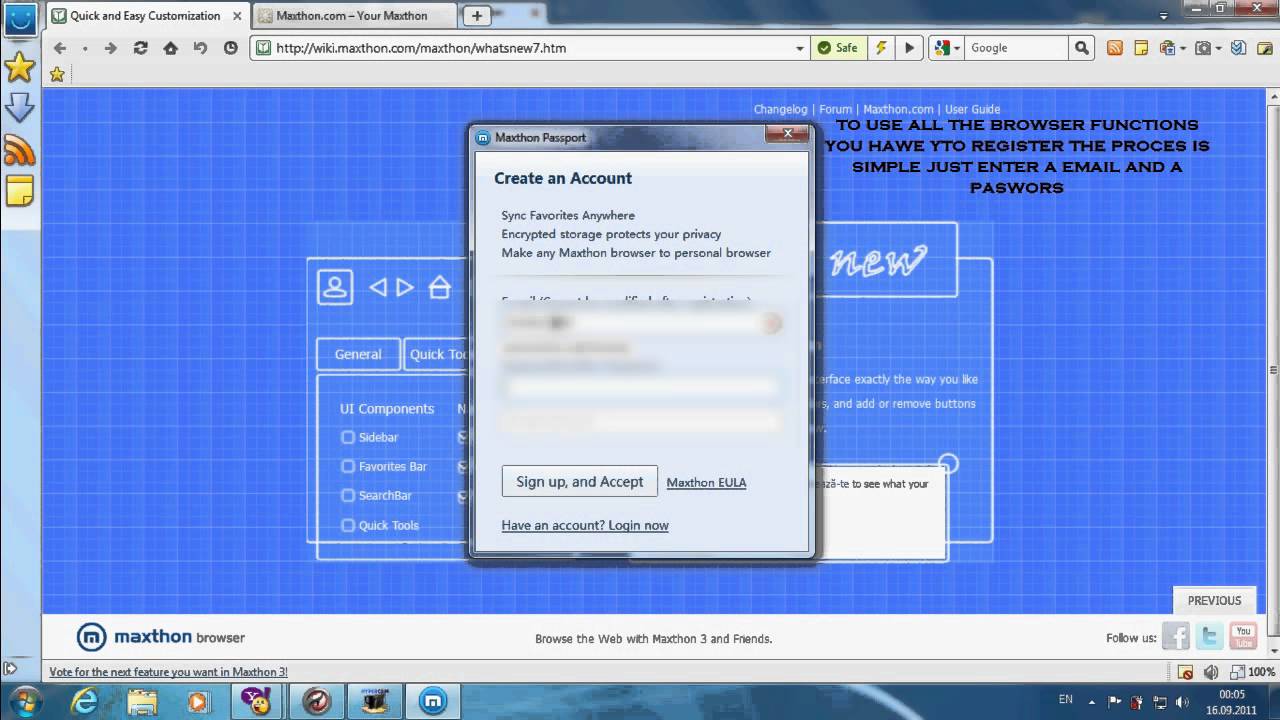This screenshot has height=720, width=1280.
Task: Click the Facebook follow icon
Action: (1176, 637)
